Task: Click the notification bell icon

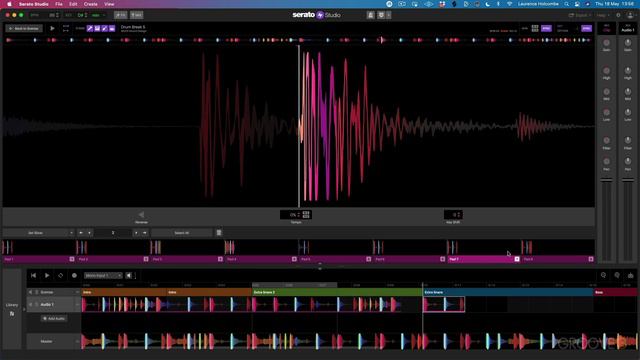Action: tap(371, 15)
